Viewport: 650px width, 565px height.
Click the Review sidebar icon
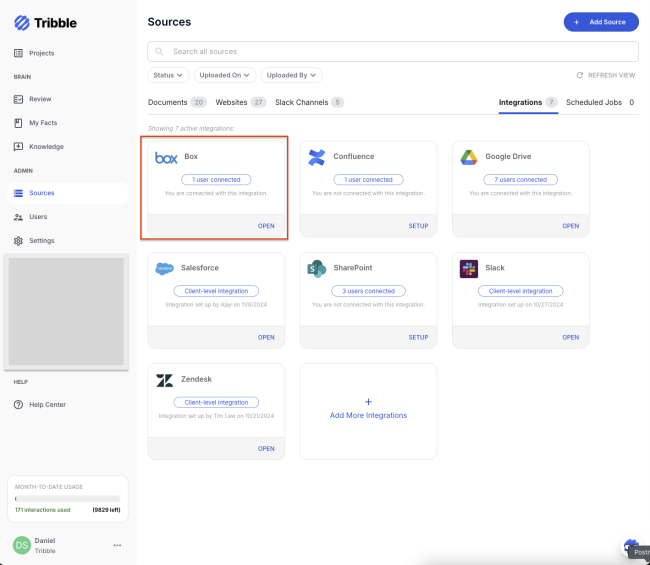(18, 99)
